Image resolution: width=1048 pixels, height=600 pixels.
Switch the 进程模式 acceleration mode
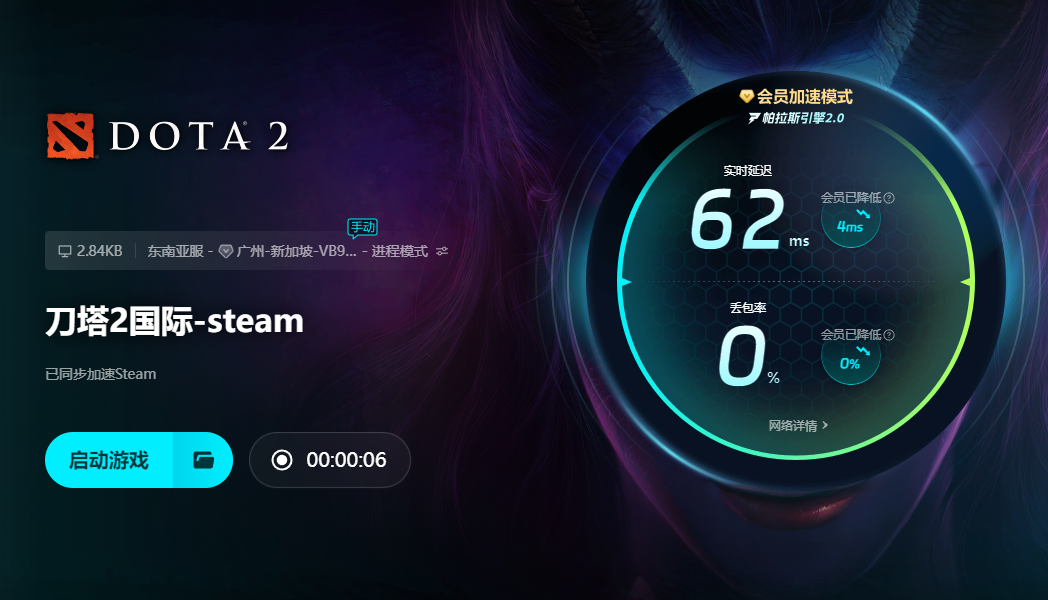click(x=400, y=251)
